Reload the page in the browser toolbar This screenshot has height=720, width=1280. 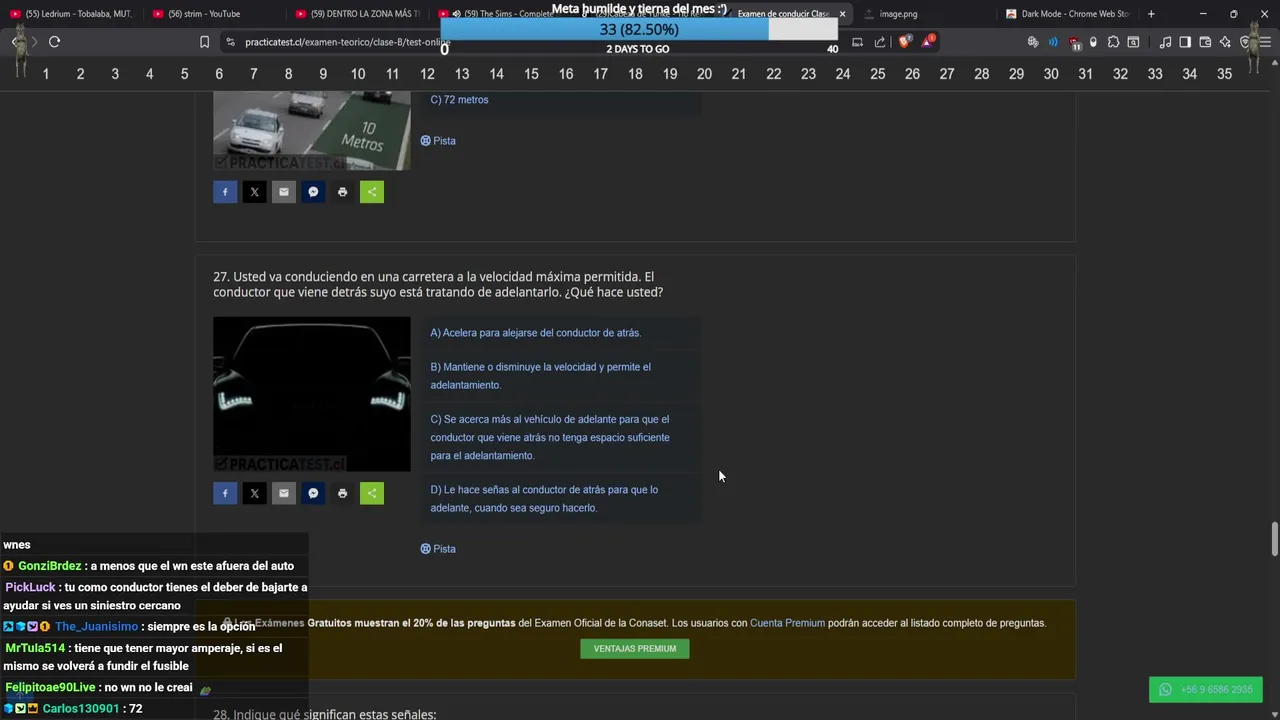[54, 42]
